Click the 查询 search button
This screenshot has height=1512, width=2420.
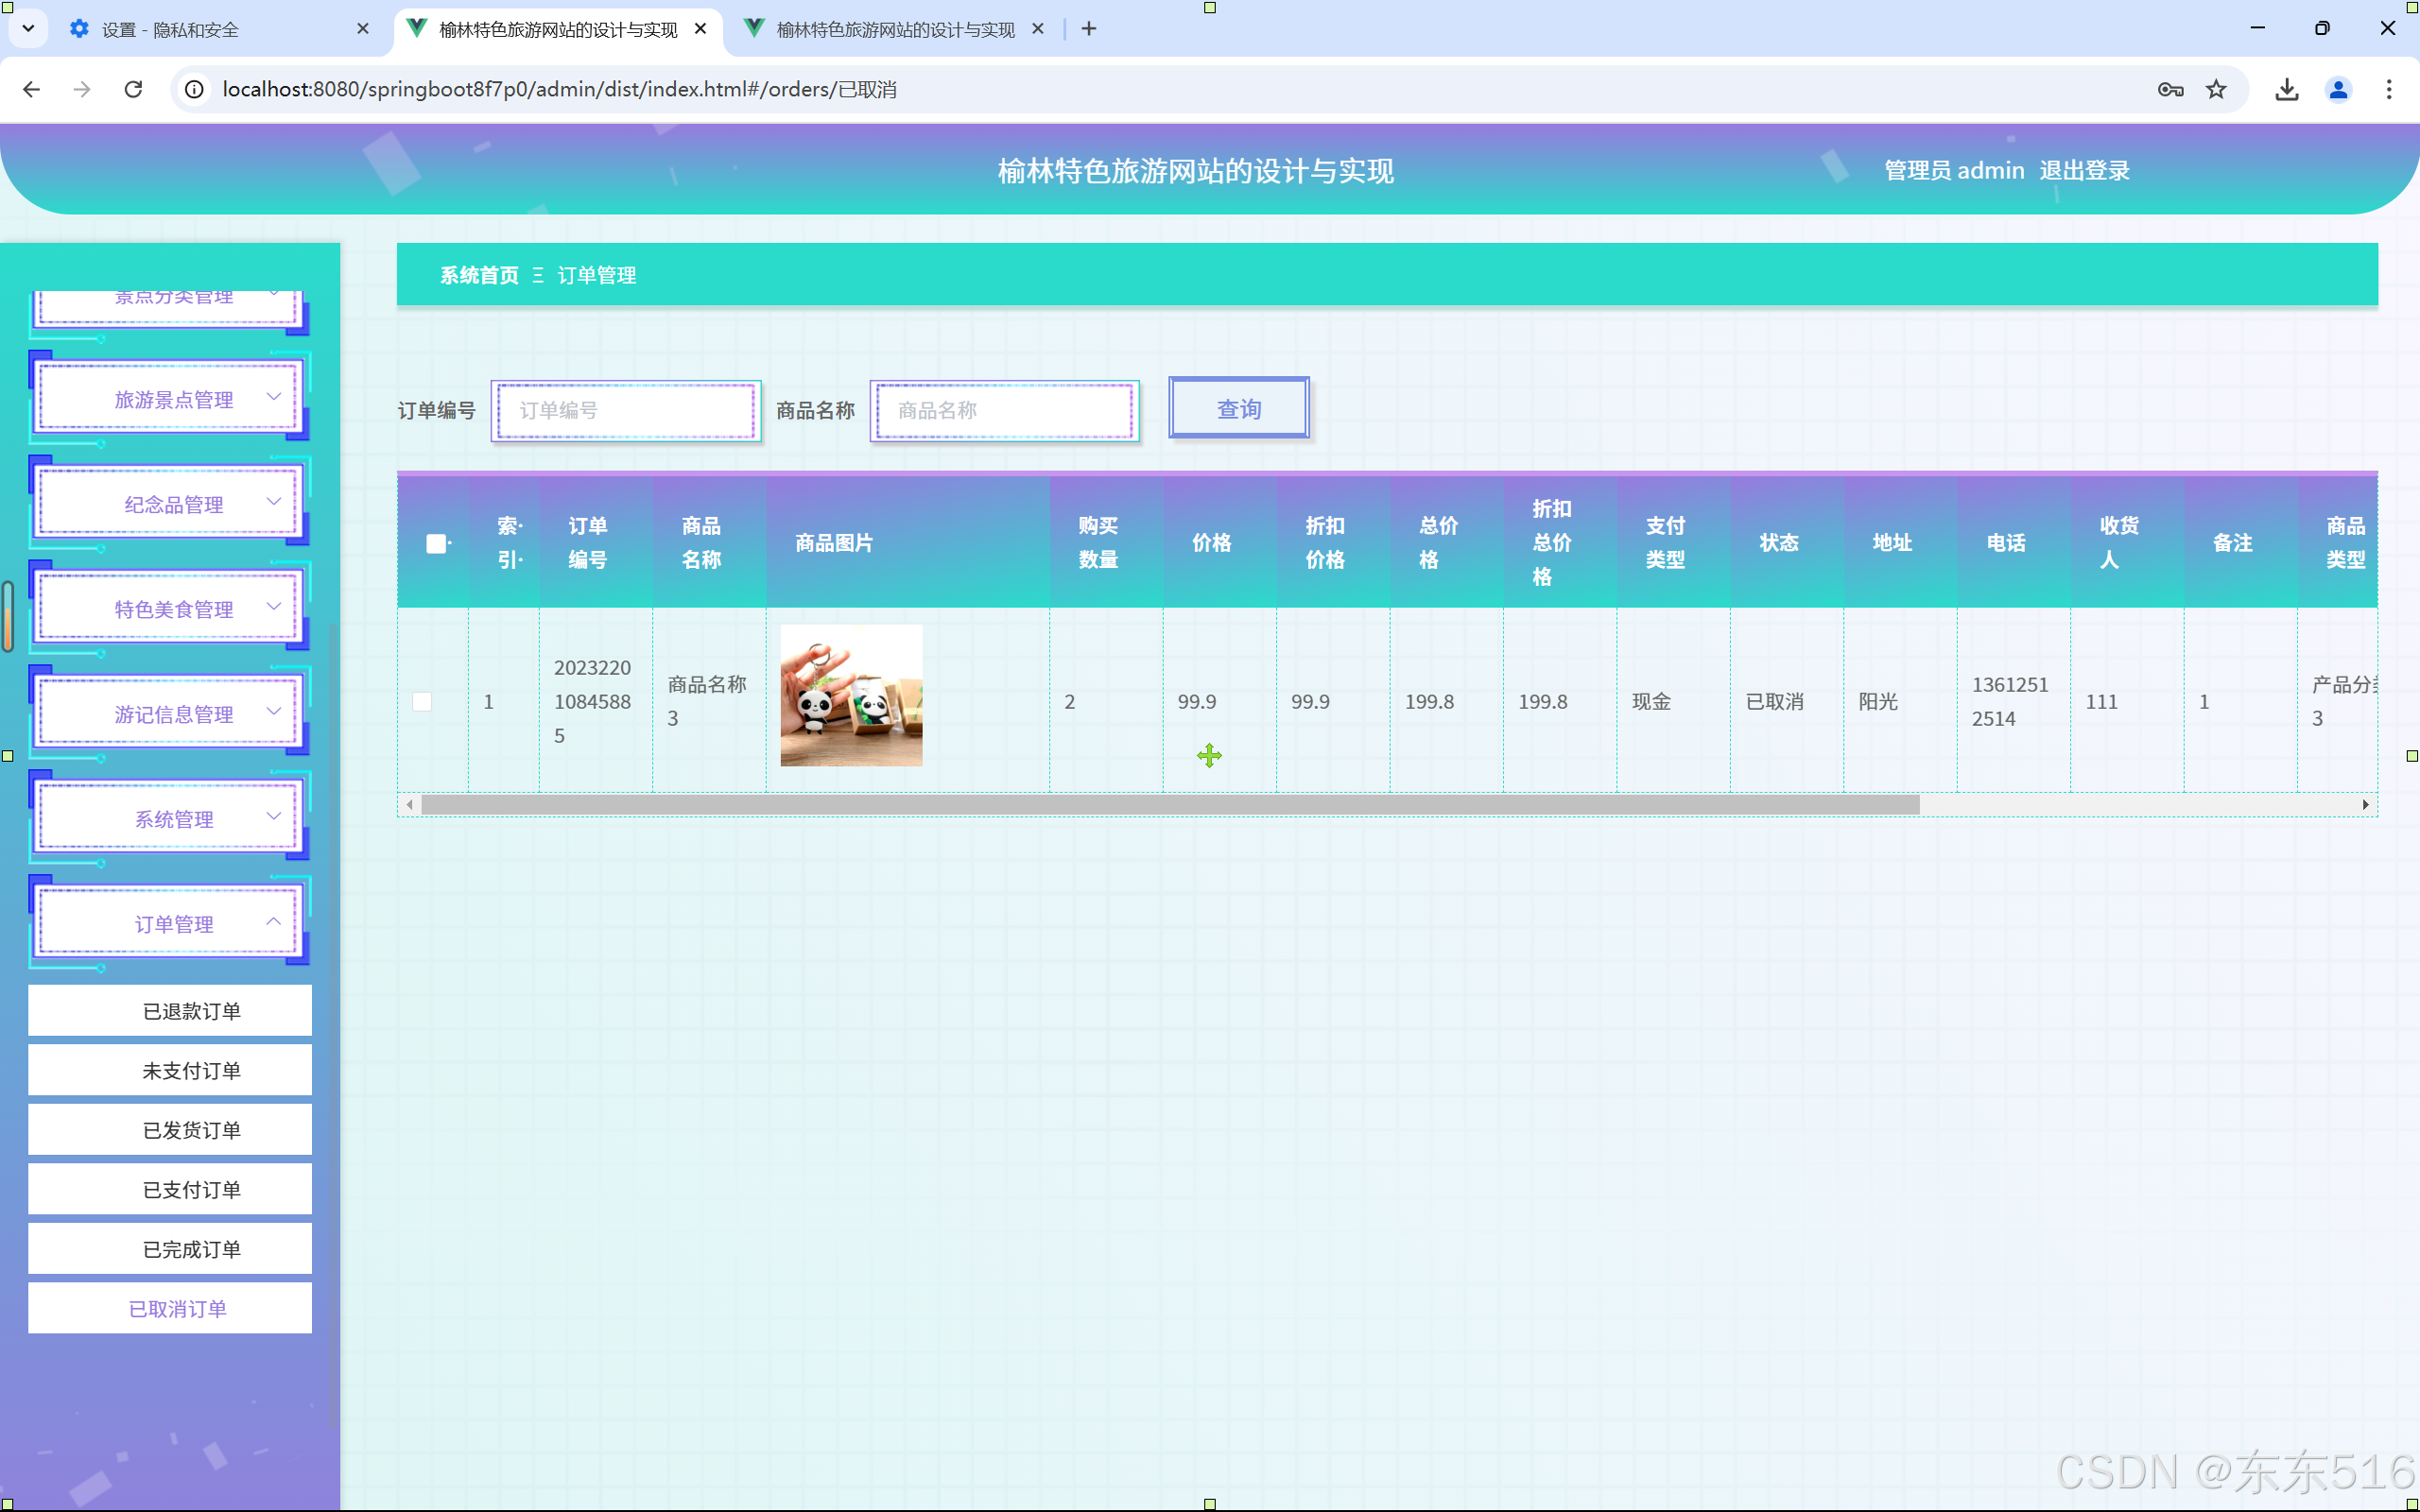1238,409
